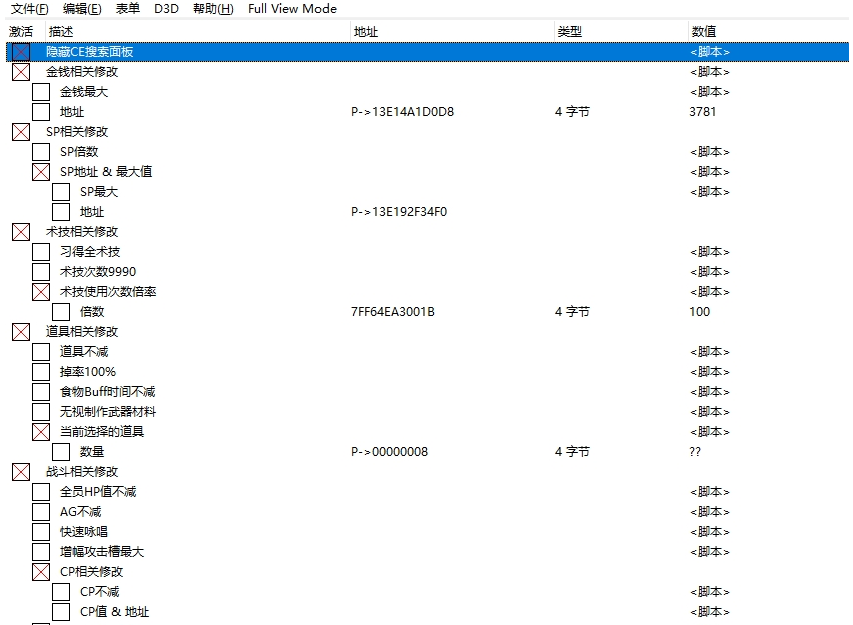This screenshot has width=853, height=625.
Task: Enable the 习得全术技 checkbox
Action: pyautogui.click(x=39, y=251)
